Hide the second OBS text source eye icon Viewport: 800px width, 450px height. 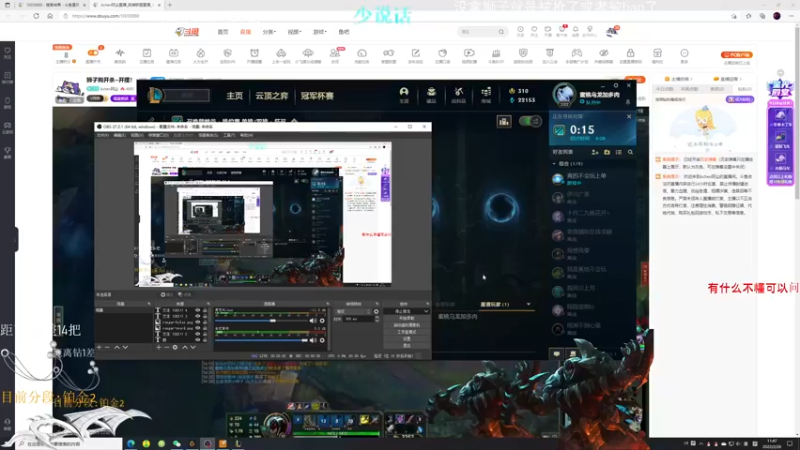[197, 316]
